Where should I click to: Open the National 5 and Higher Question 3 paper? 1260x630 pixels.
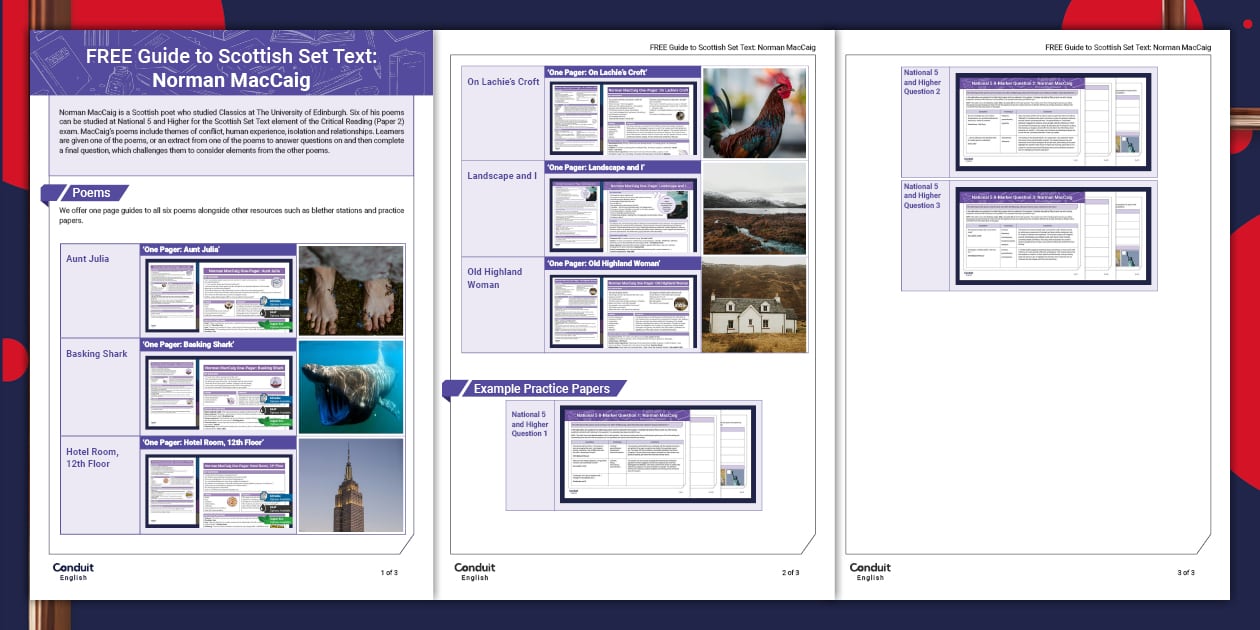(x=1053, y=235)
